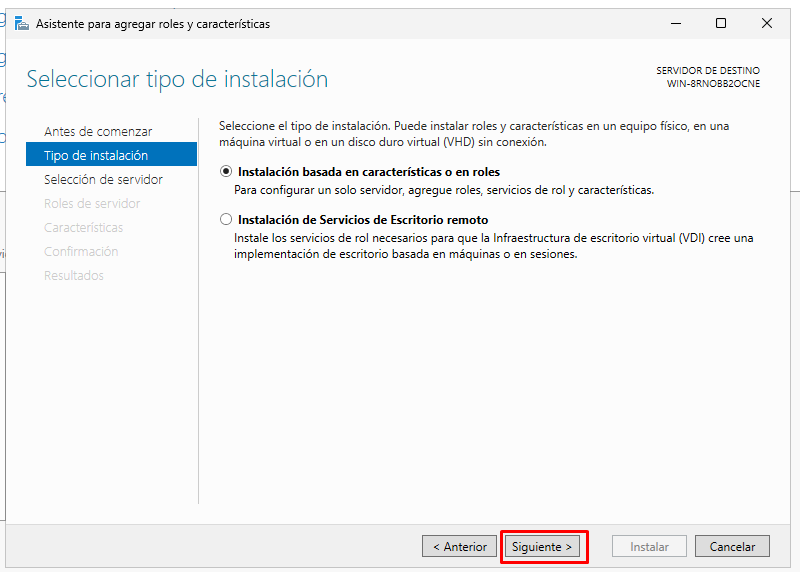The width and height of the screenshot is (800, 572).
Task: Click the disabled Instalar button
Action: 649,546
